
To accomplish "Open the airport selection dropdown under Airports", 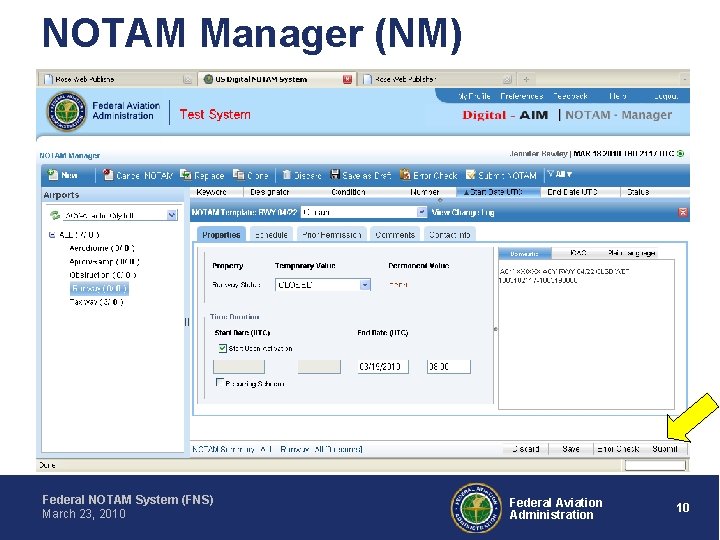I will point(172,215).
